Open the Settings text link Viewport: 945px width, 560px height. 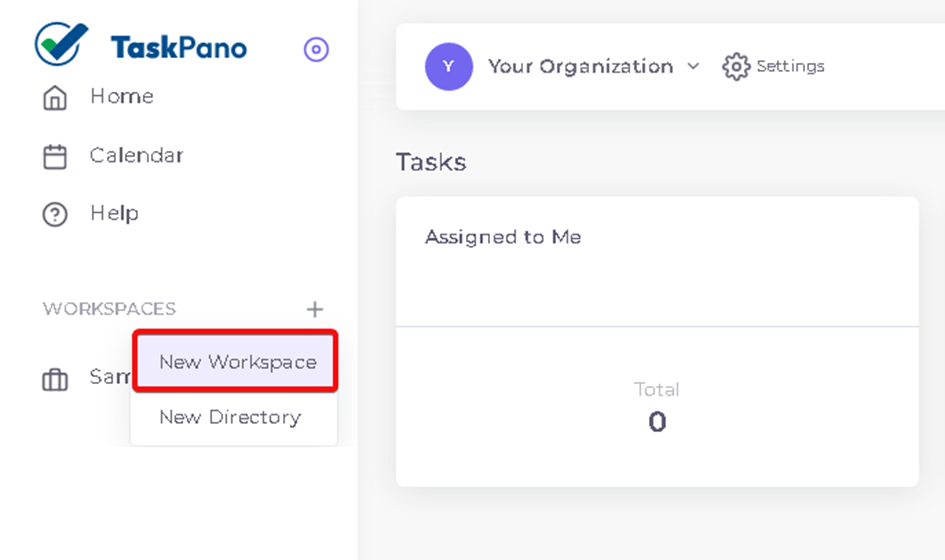790,66
